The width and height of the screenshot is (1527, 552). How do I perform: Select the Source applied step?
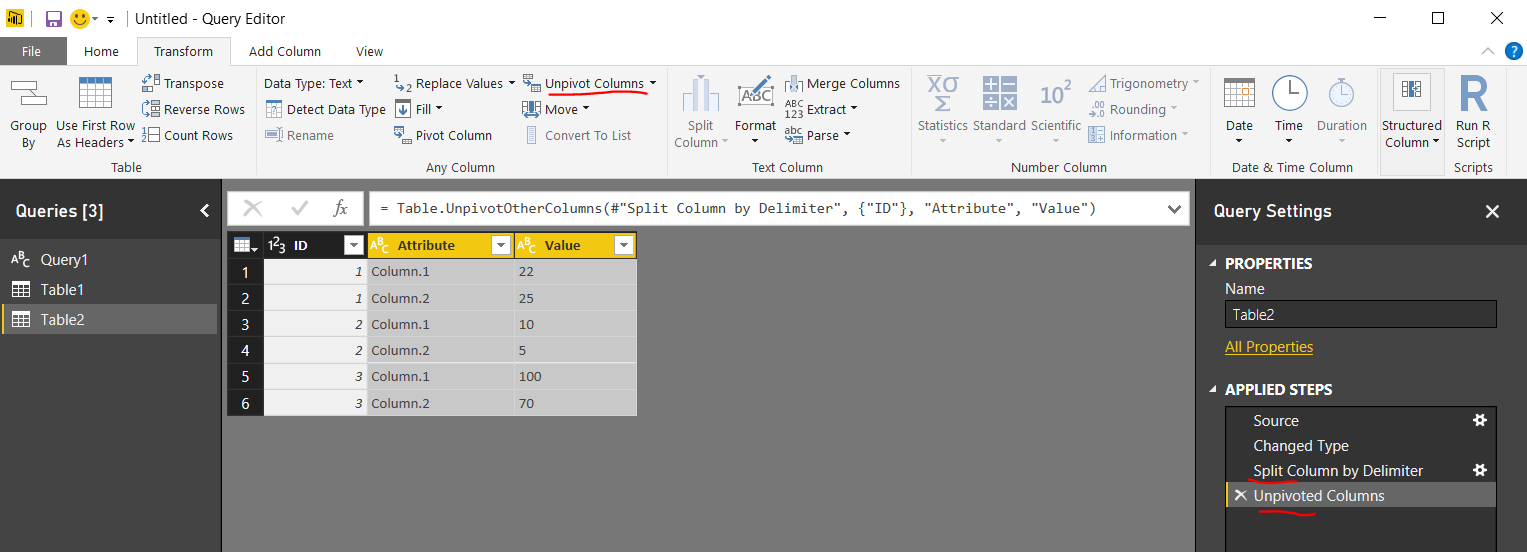pyautogui.click(x=1361, y=420)
